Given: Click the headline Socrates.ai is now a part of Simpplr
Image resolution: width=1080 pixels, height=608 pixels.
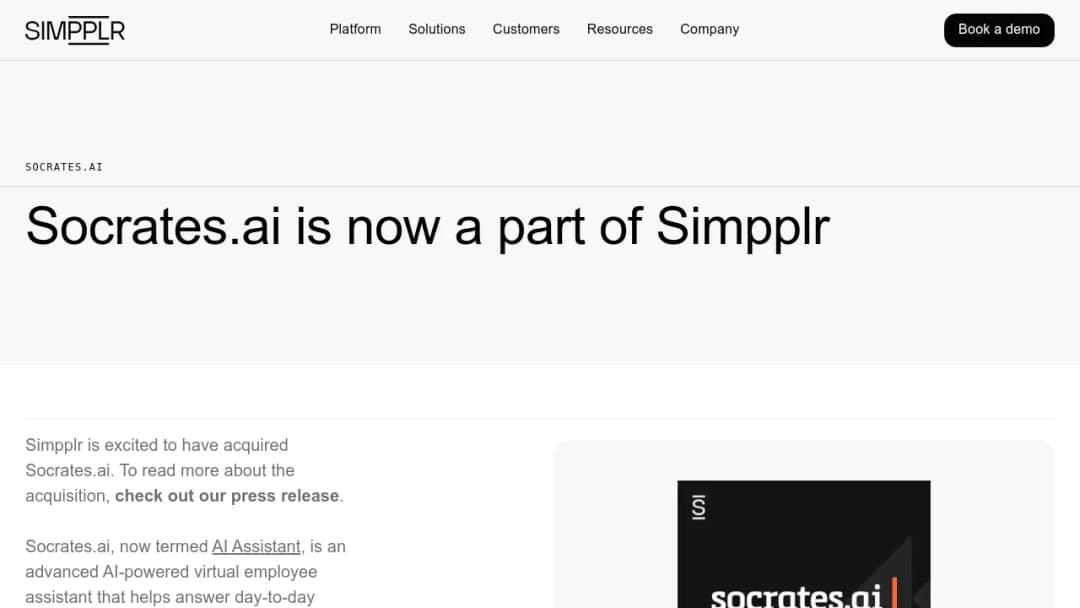Looking at the screenshot, I should 428,227.
